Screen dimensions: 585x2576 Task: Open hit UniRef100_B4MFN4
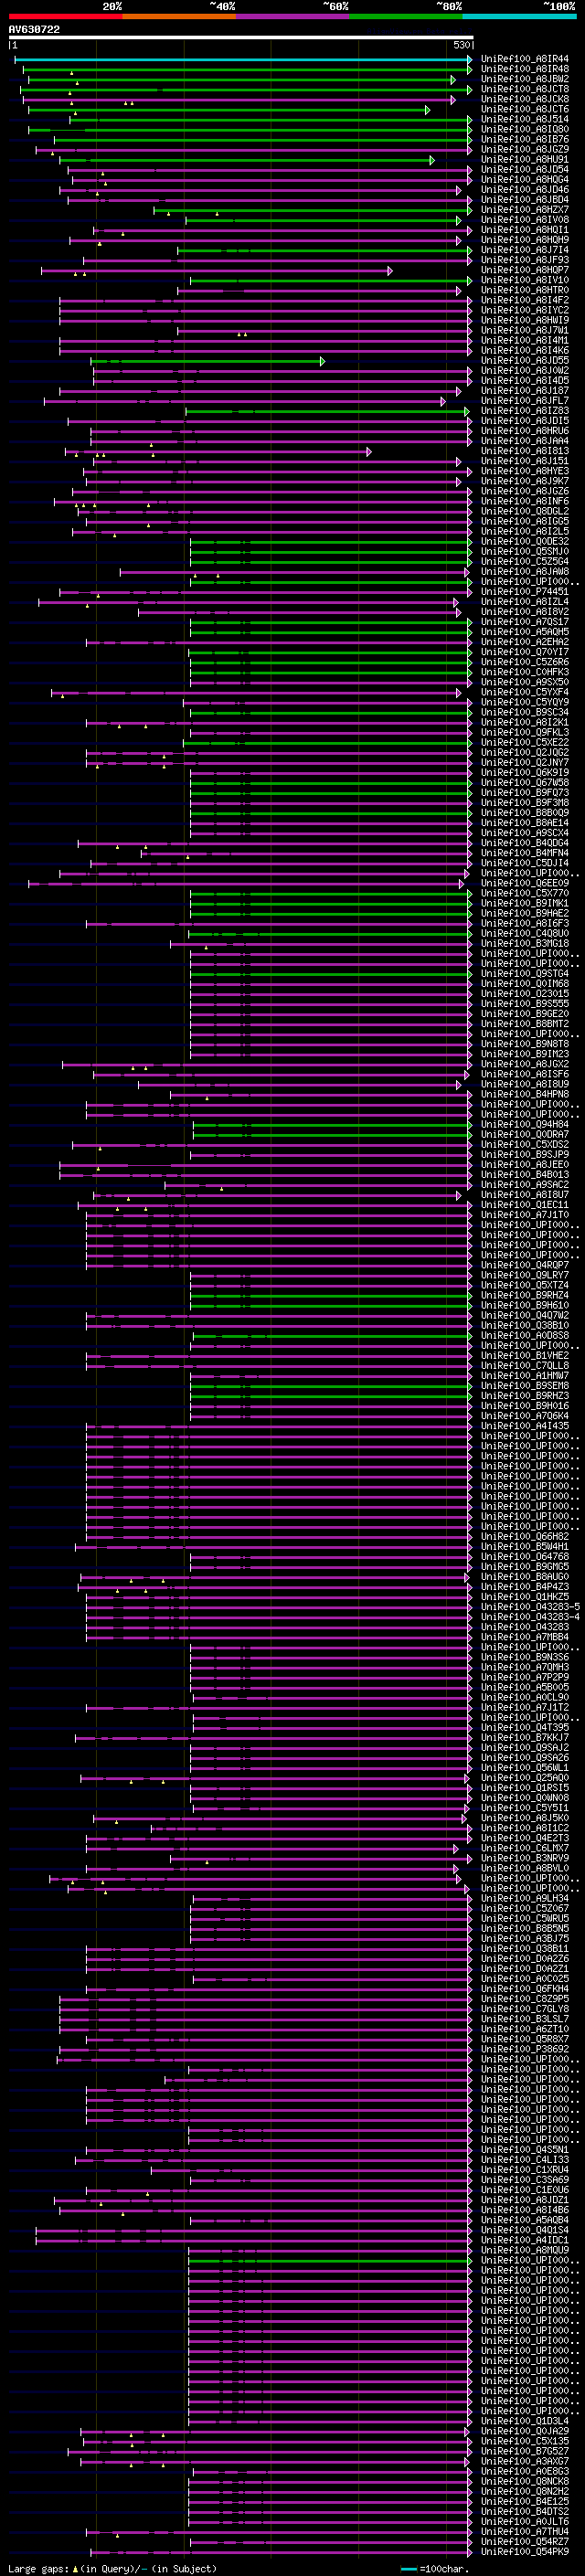[x=525, y=853]
